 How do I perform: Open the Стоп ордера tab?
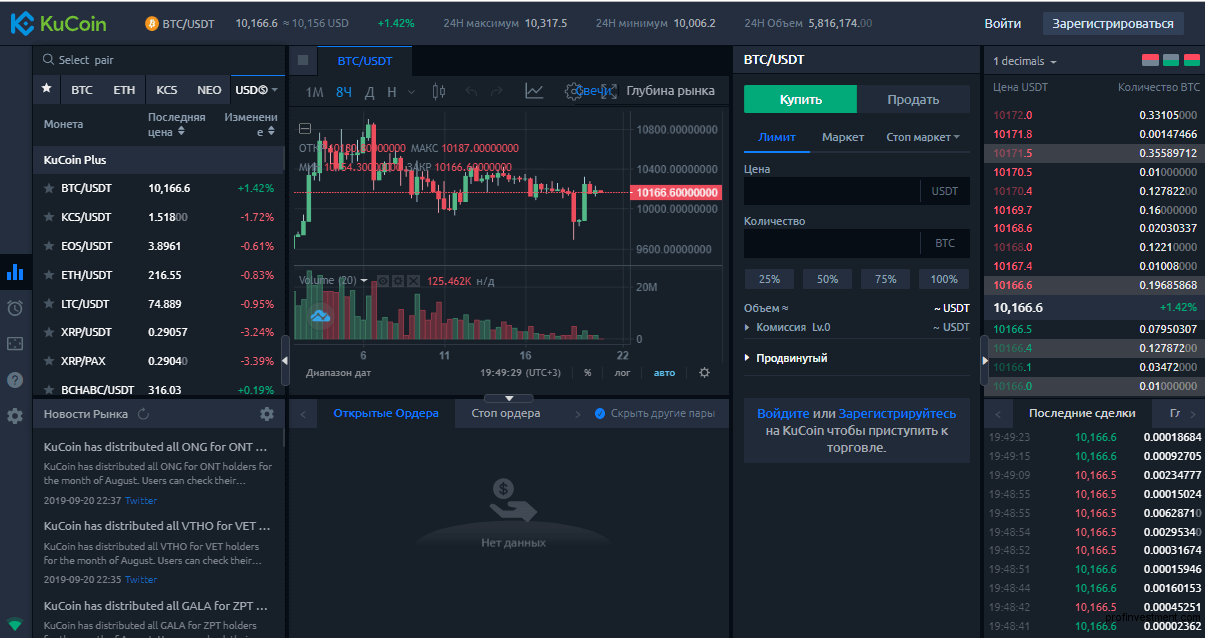coord(506,413)
